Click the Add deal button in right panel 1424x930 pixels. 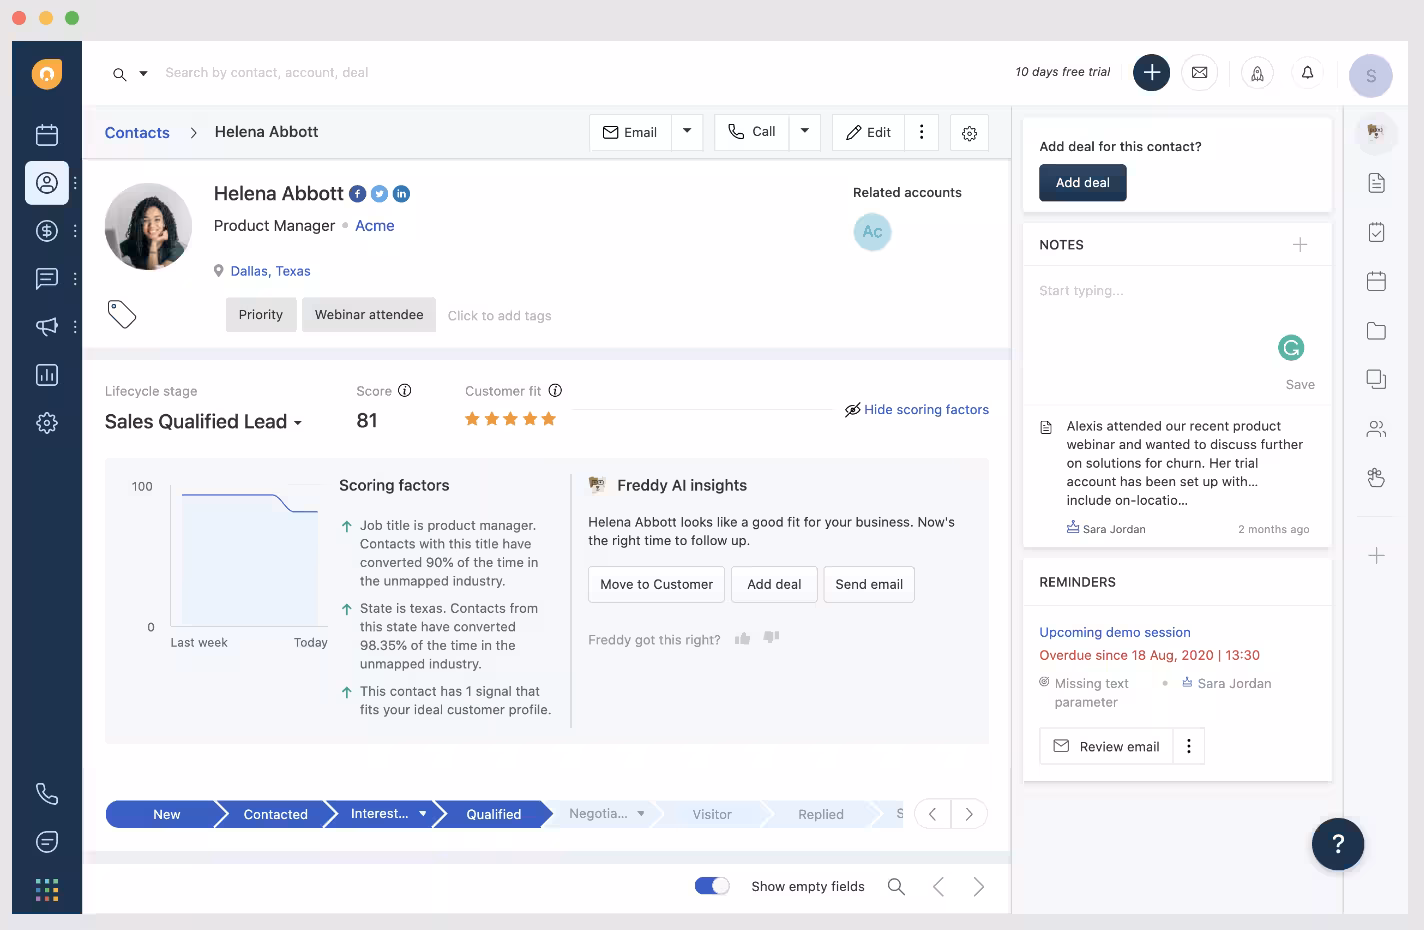1082,183
